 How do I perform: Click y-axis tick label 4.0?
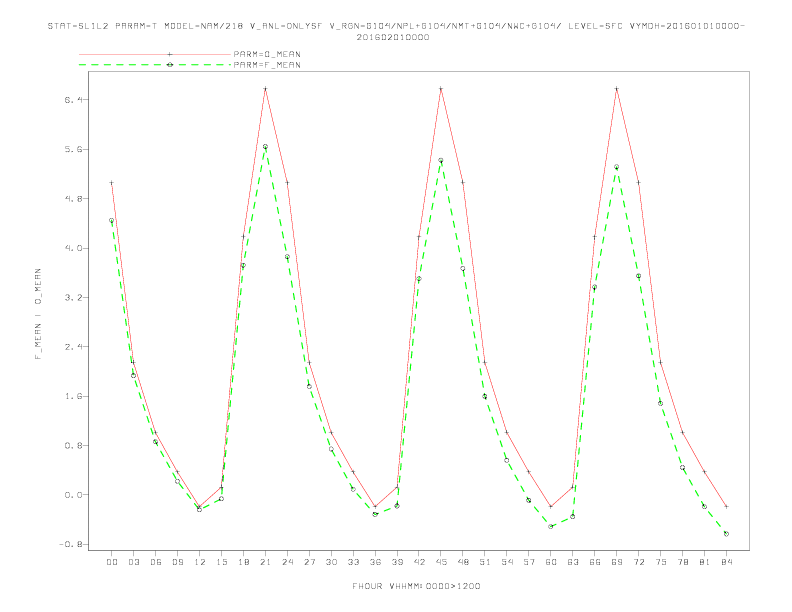click(x=72, y=248)
